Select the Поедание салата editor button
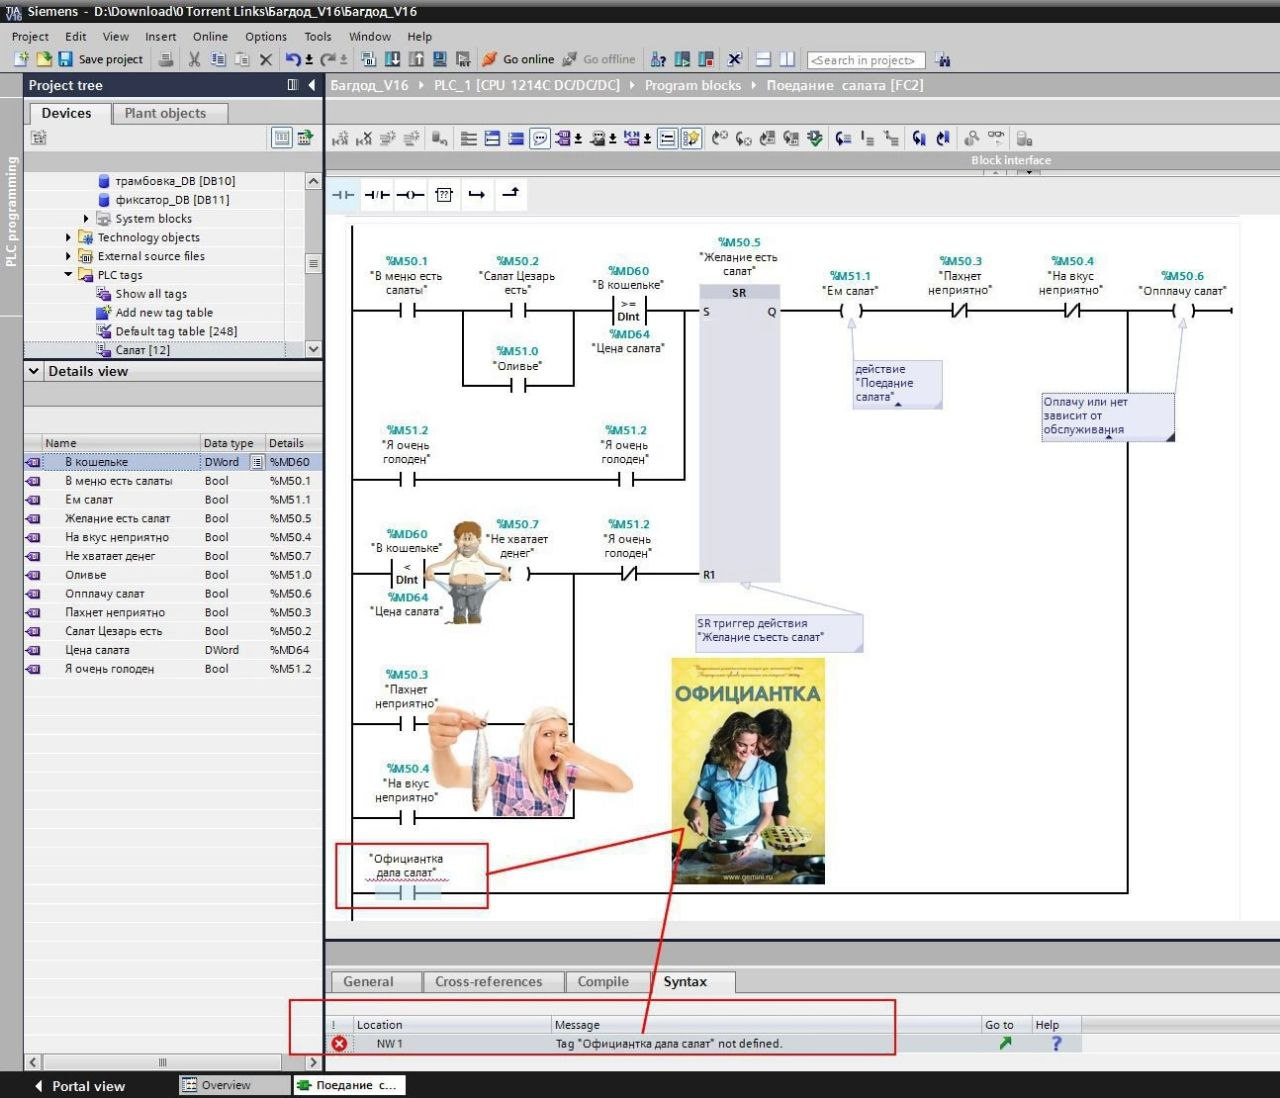The height and width of the screenshot is (1098, 1280). tap(348, 1085)
